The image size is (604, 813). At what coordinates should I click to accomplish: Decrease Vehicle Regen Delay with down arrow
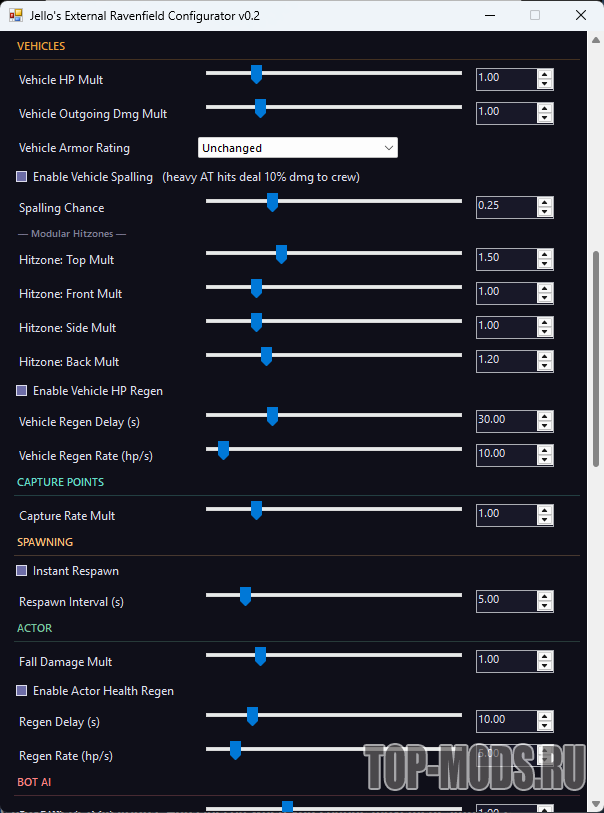(x=544, y=426)
